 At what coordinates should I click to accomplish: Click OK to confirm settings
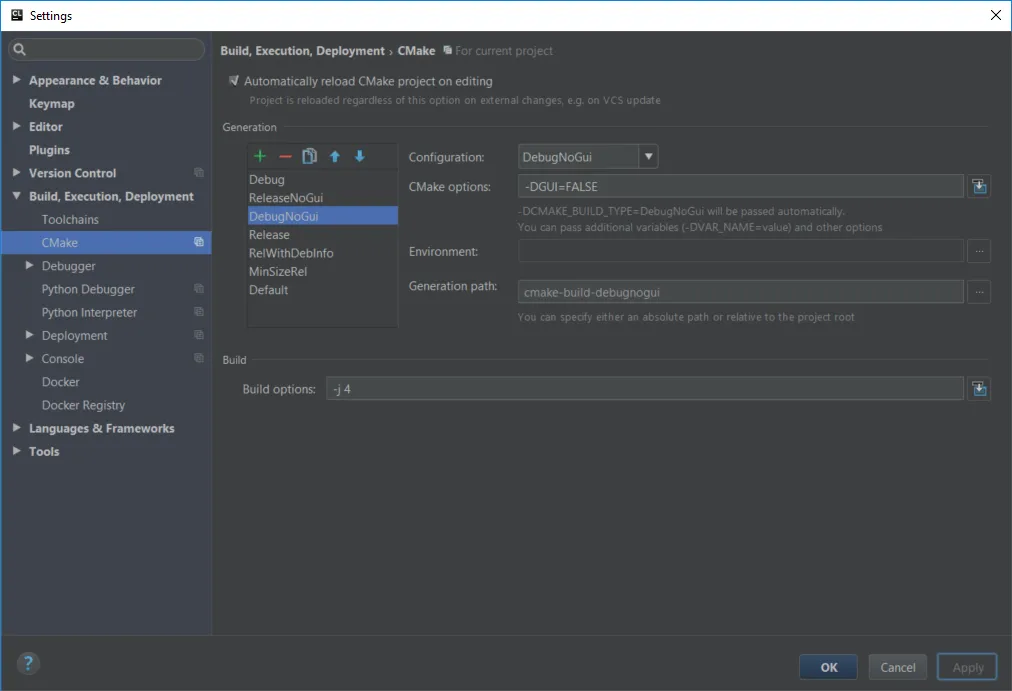(829, 667)
